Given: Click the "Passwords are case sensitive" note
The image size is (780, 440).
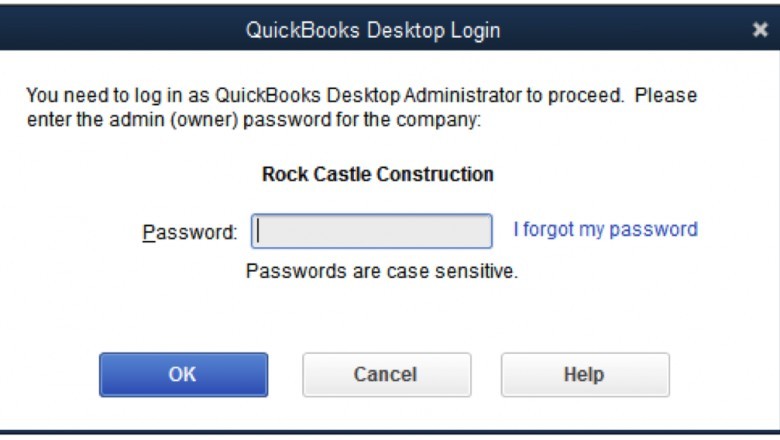Looking at the screenshot, I should click(x=382, y=270).
